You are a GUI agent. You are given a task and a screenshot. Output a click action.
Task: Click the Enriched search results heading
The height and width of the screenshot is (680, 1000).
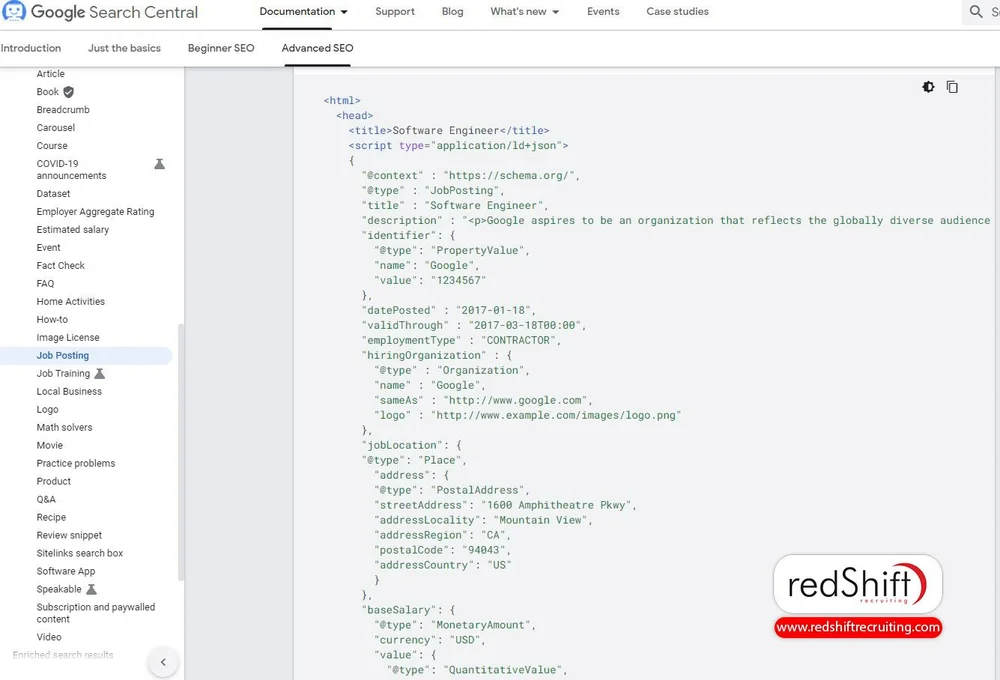tap(63, 654)
